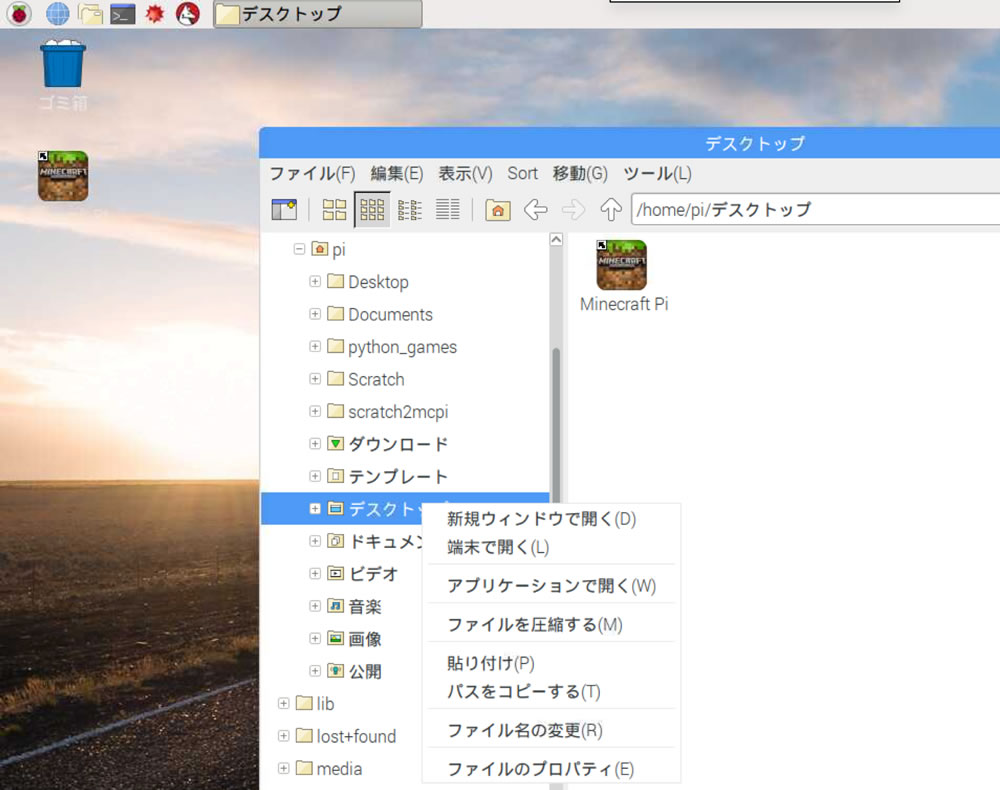
Task: Choose ファイルのプロパティ(E) from context menu
Action: 551,769
